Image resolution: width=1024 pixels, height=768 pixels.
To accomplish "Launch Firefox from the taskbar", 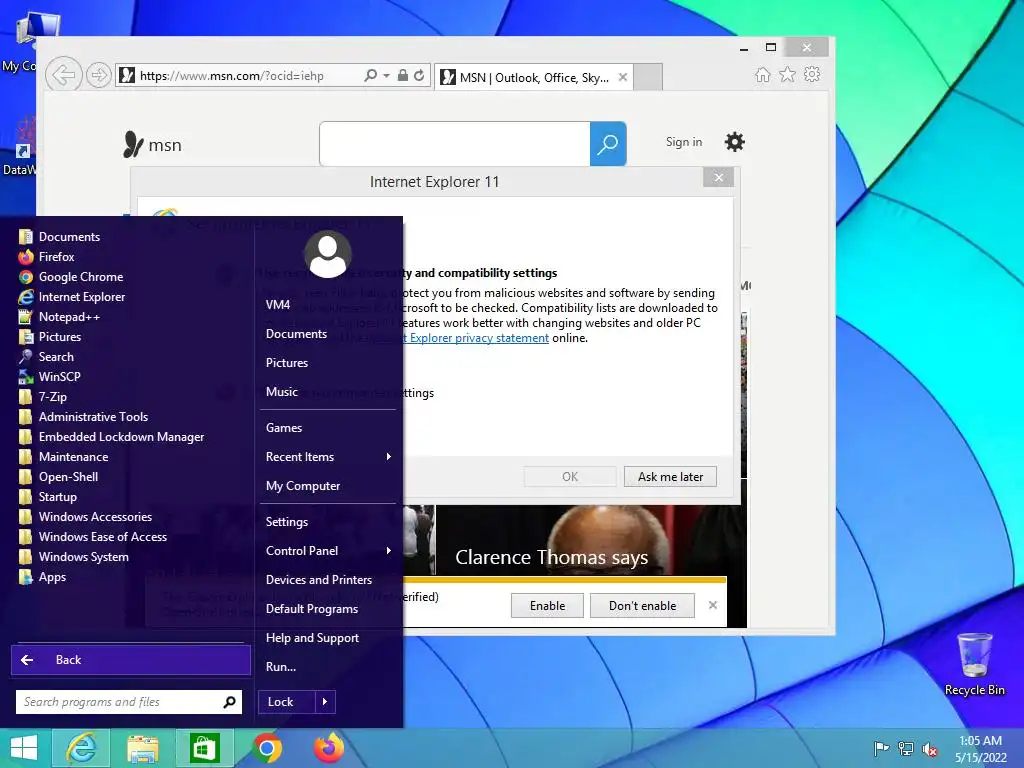I will pyautogui.click(x=328, y=748).
